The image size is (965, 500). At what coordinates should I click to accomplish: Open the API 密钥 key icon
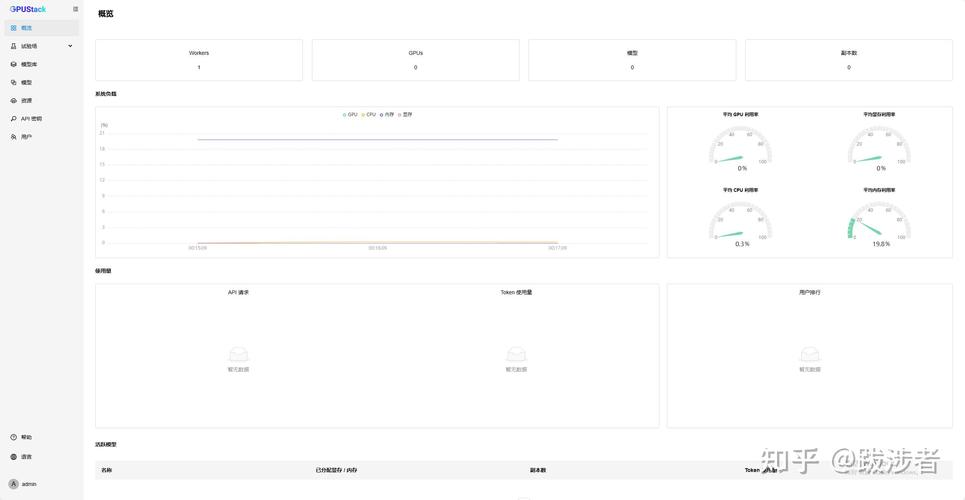tap(13, 118)
